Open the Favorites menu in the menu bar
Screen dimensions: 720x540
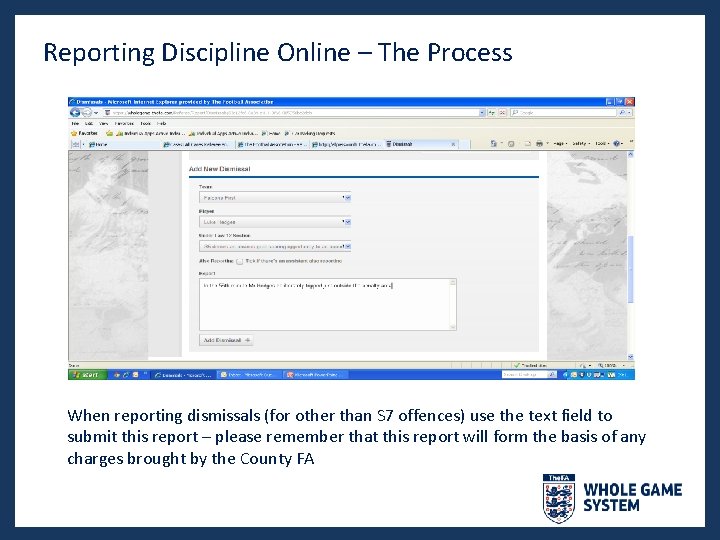[x=124, y=124]
